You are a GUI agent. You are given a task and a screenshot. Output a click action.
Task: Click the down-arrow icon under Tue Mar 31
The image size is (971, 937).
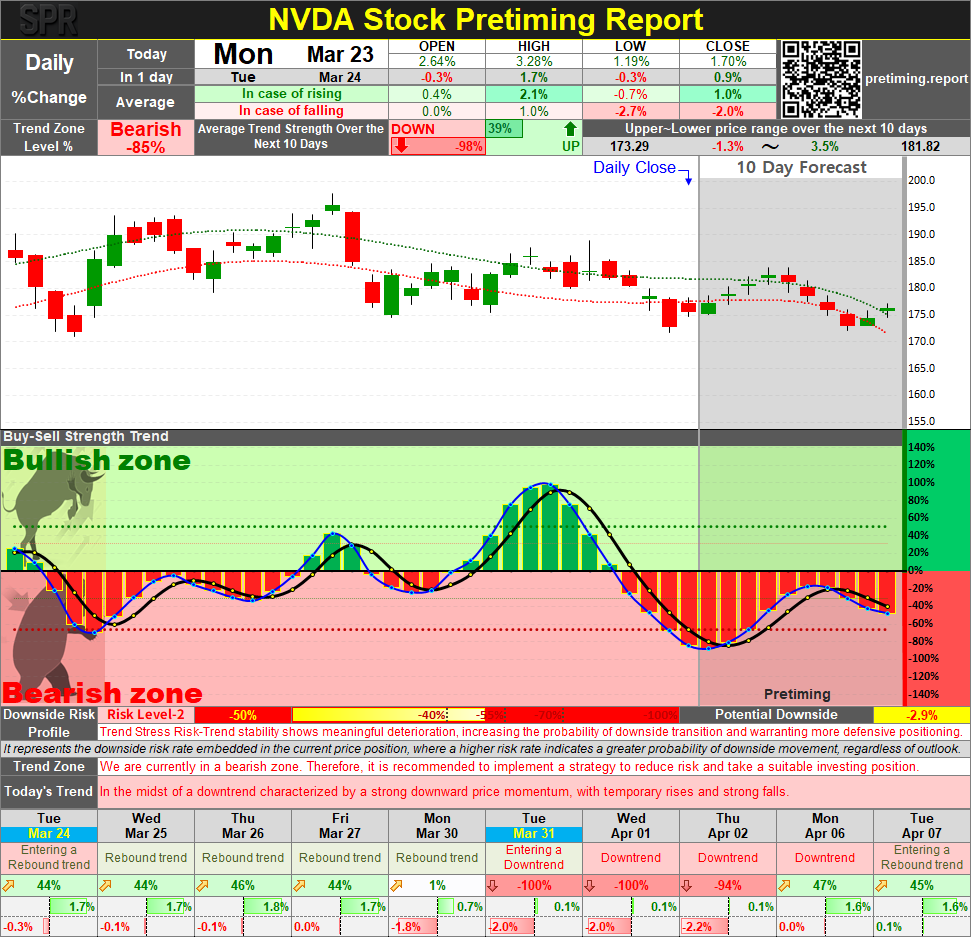point(493,886)
